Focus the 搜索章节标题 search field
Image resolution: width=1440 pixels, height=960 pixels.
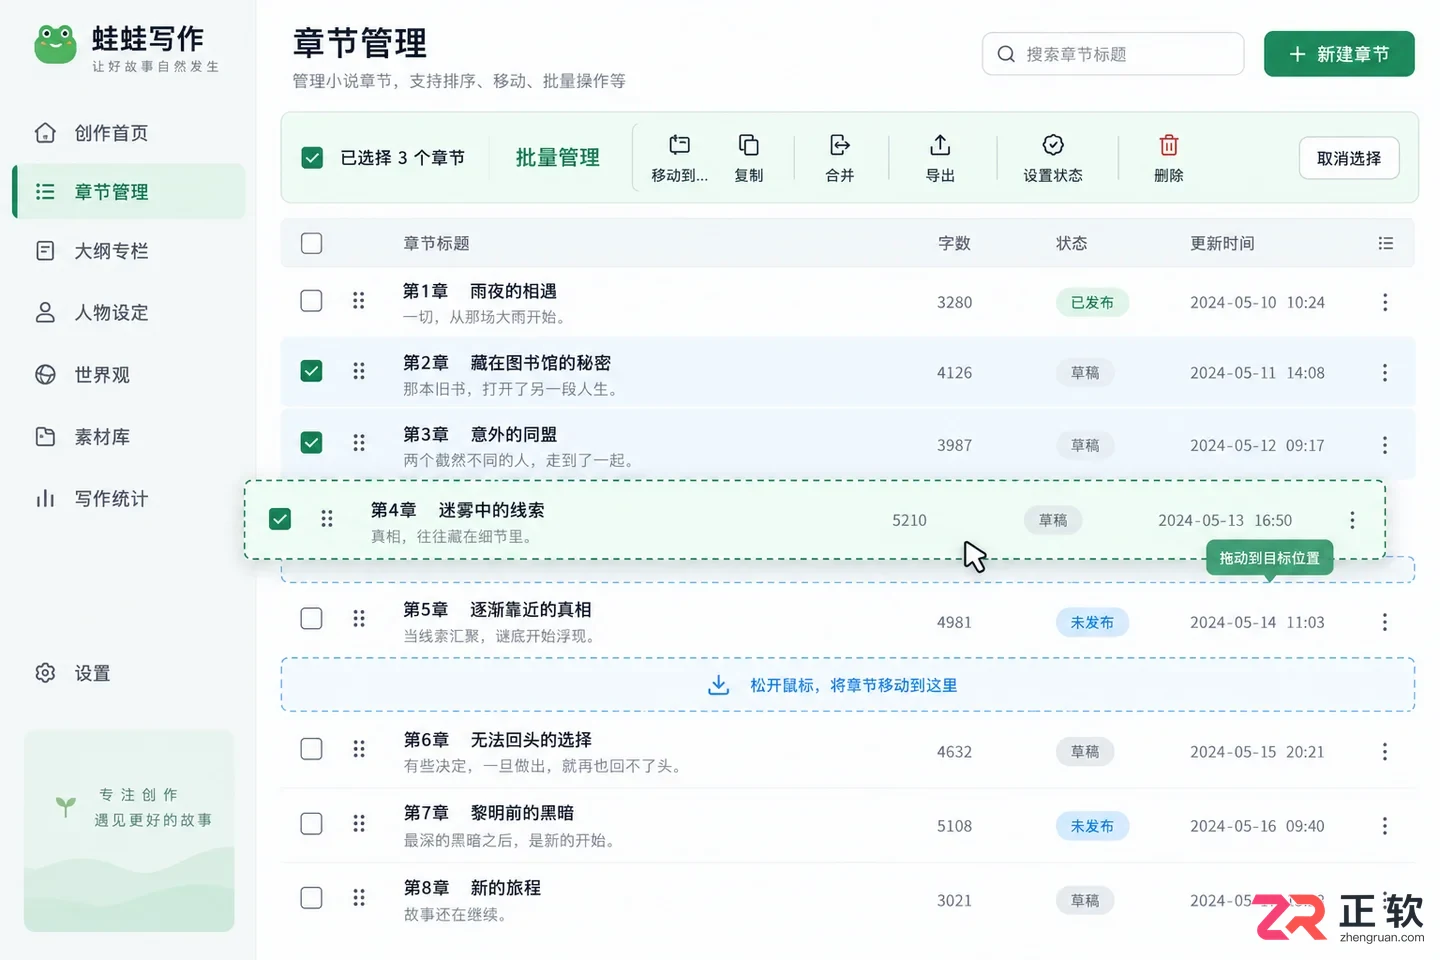pos(1113,54)
